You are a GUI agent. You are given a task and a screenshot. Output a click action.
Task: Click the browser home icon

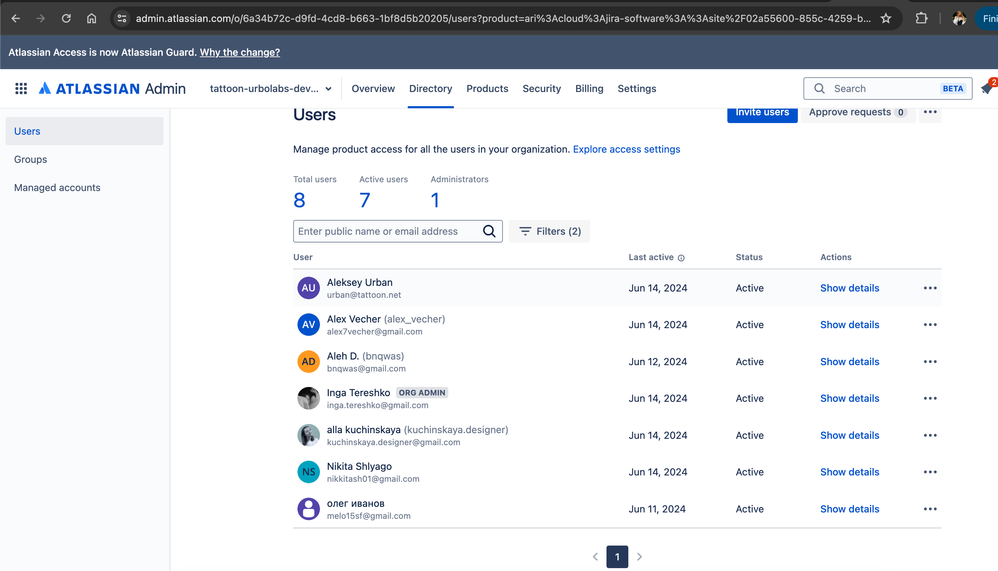tap(92, 18)
